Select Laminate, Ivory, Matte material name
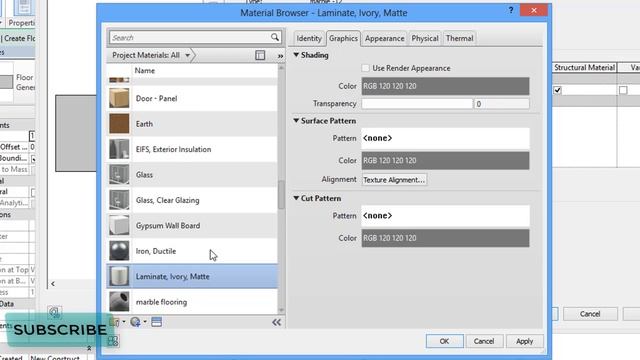 click(173, 277)
